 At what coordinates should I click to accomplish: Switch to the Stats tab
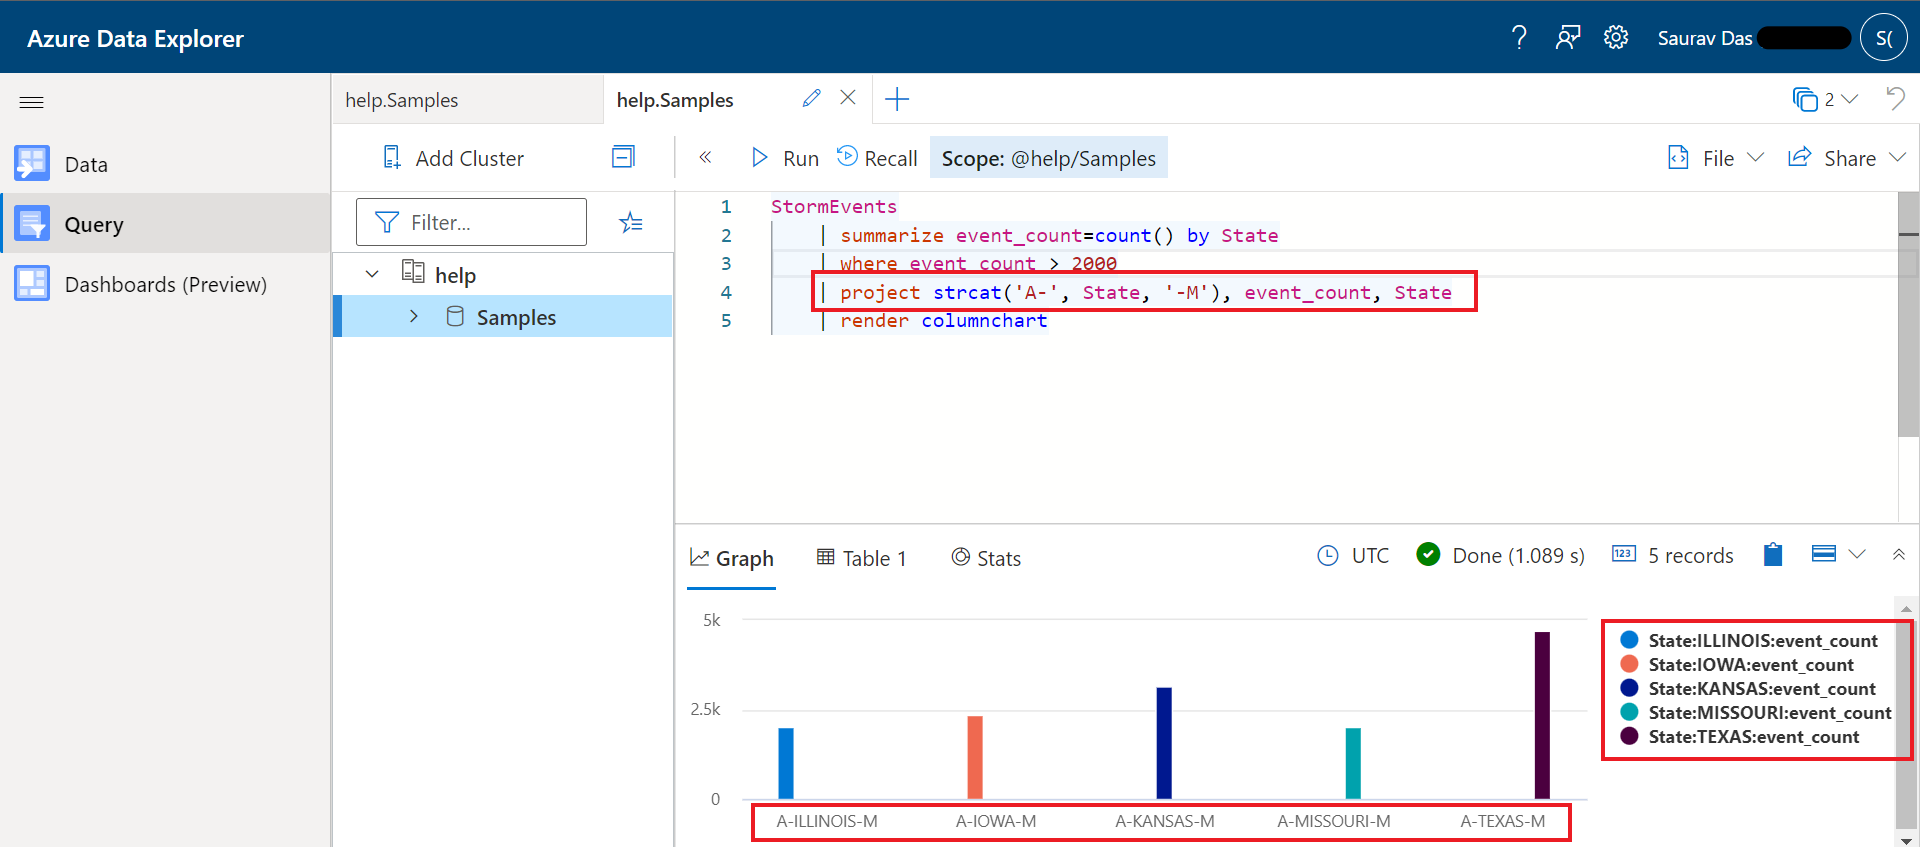click(x=986, y=558)
